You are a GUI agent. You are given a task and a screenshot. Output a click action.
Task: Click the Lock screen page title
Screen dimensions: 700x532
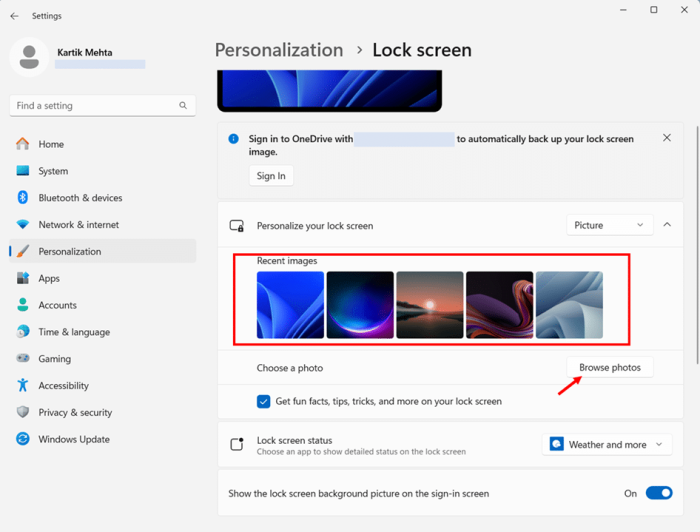coord(422,50)
